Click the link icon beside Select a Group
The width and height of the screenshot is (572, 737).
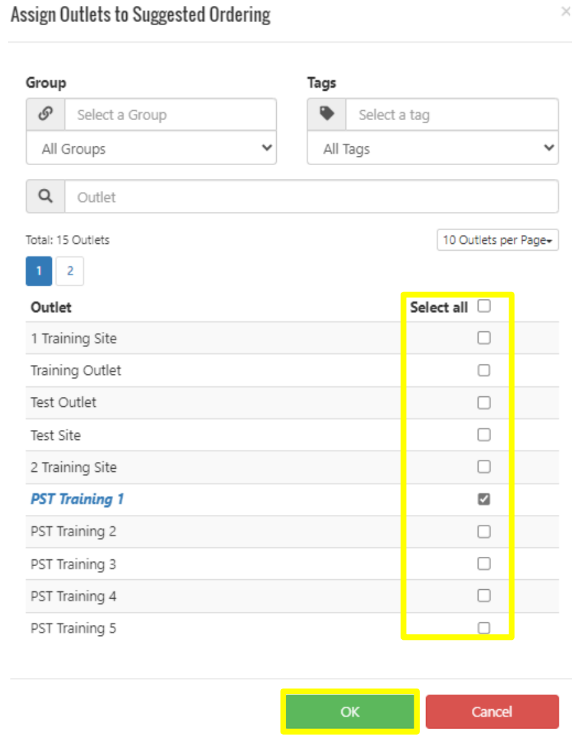click(46, 114)
